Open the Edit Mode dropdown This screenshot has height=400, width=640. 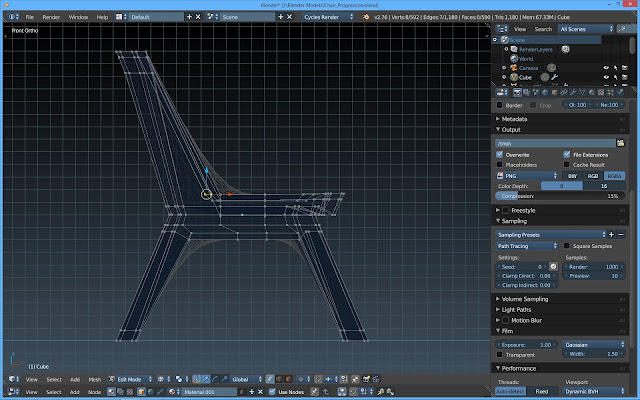coord(130,379)
